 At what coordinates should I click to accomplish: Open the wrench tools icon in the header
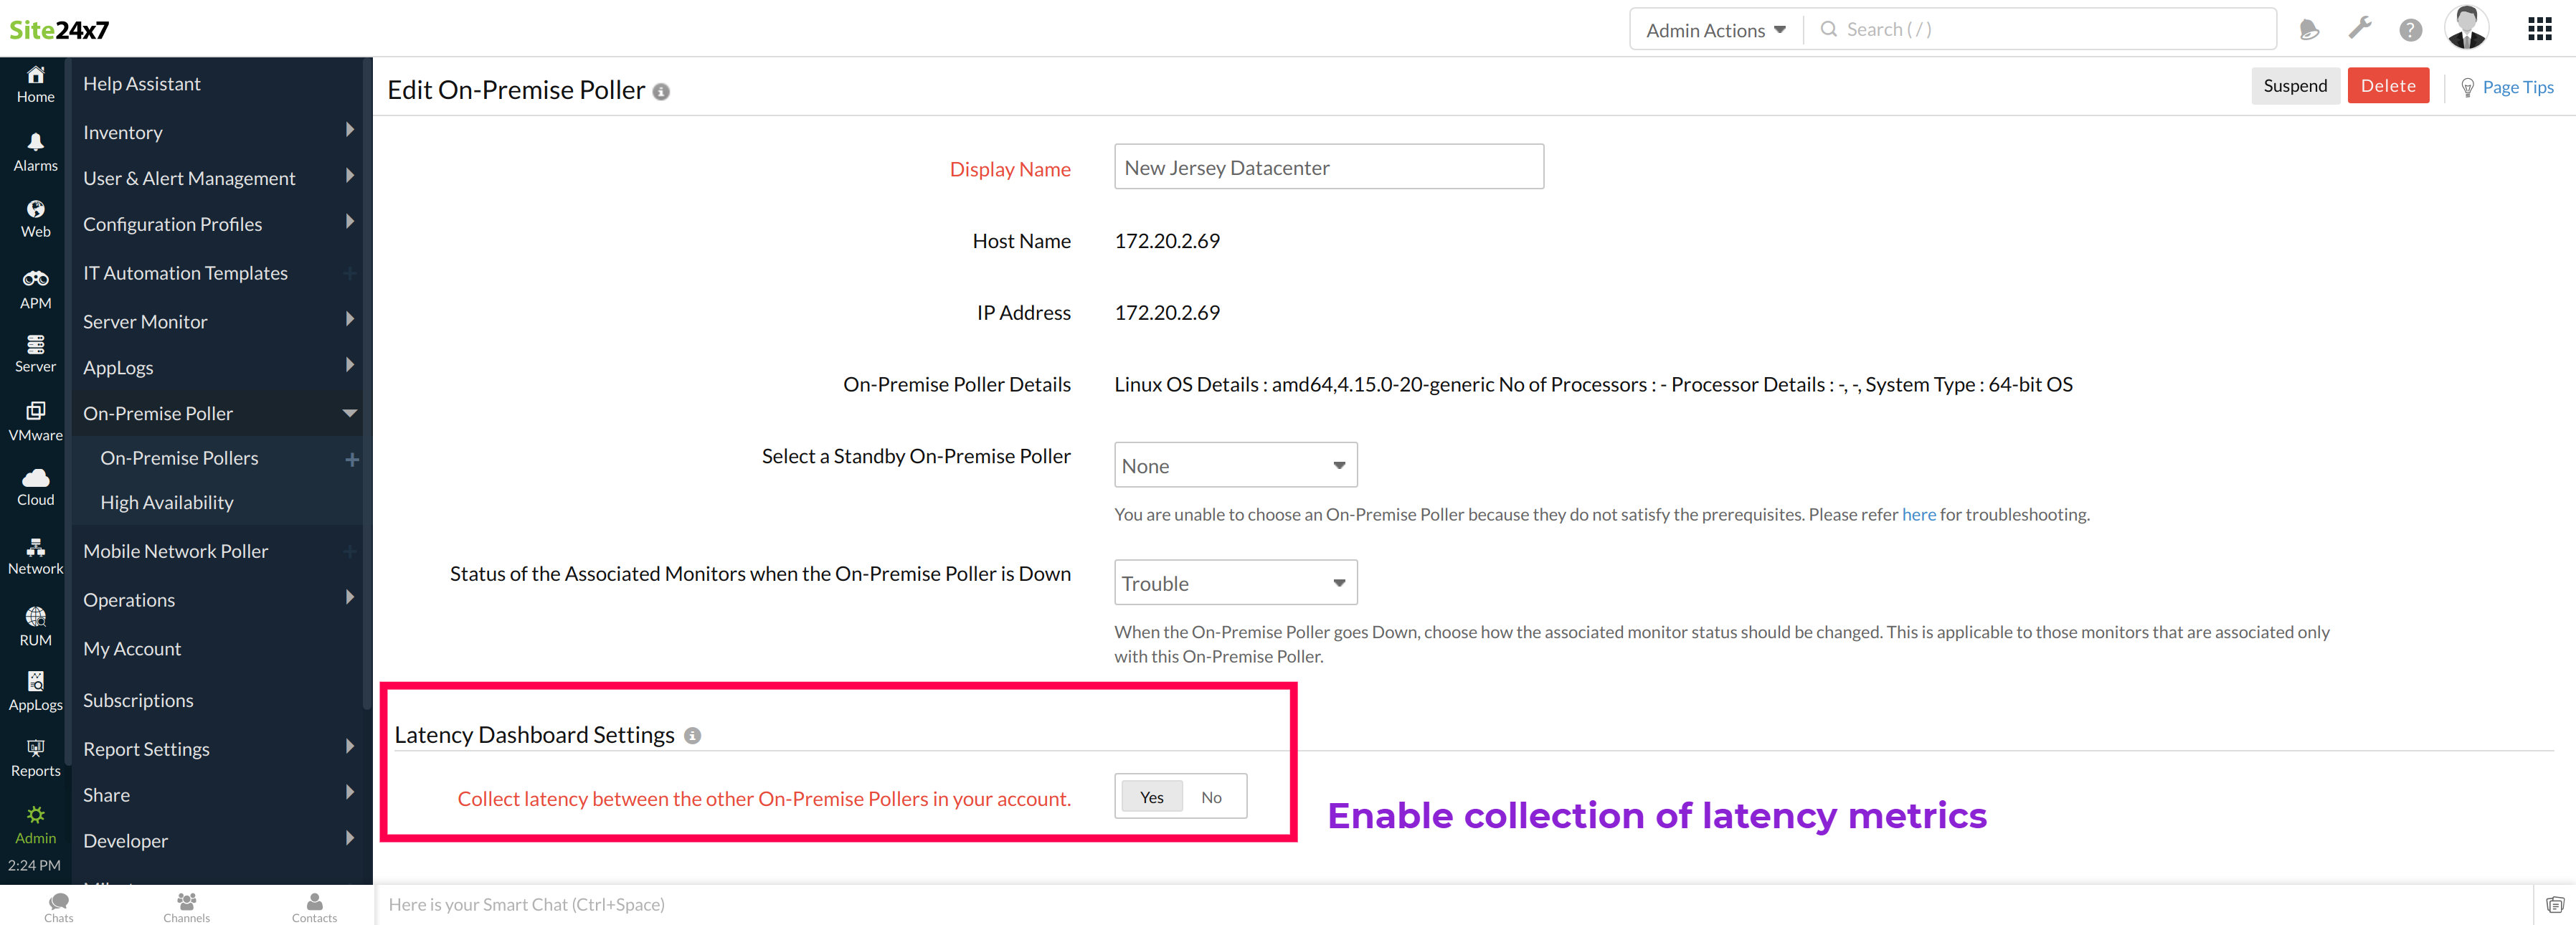(x=2360, y=29)
